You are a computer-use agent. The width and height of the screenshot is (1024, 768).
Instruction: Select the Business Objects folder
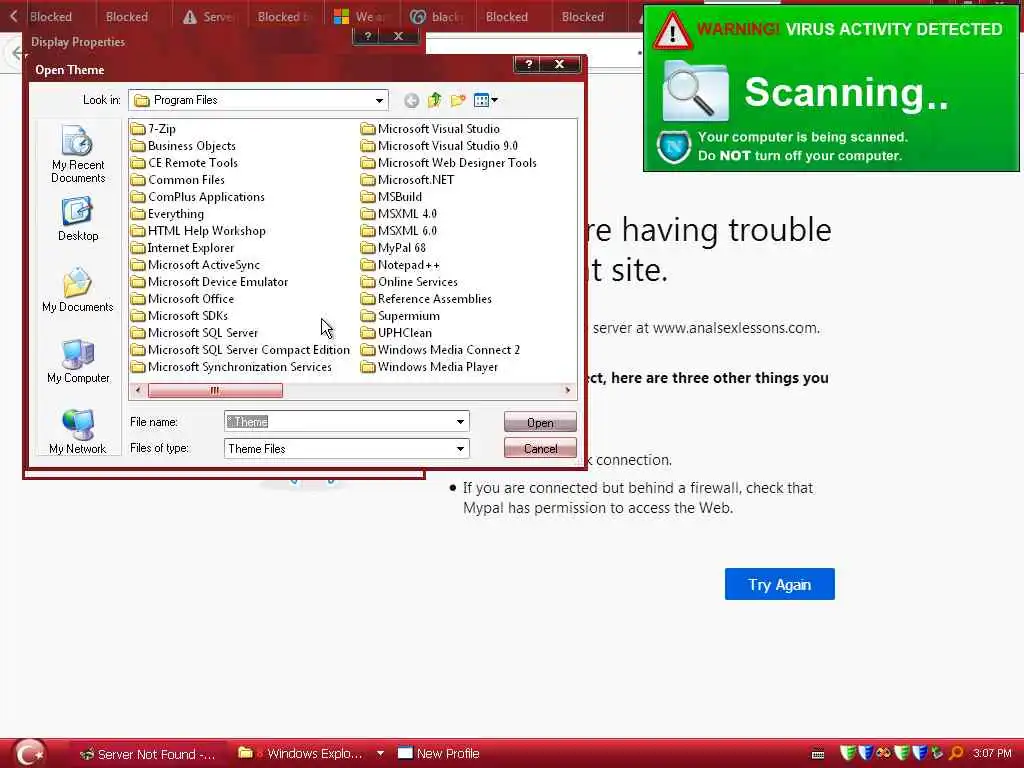pyautogui.click(x=184, y=146)
